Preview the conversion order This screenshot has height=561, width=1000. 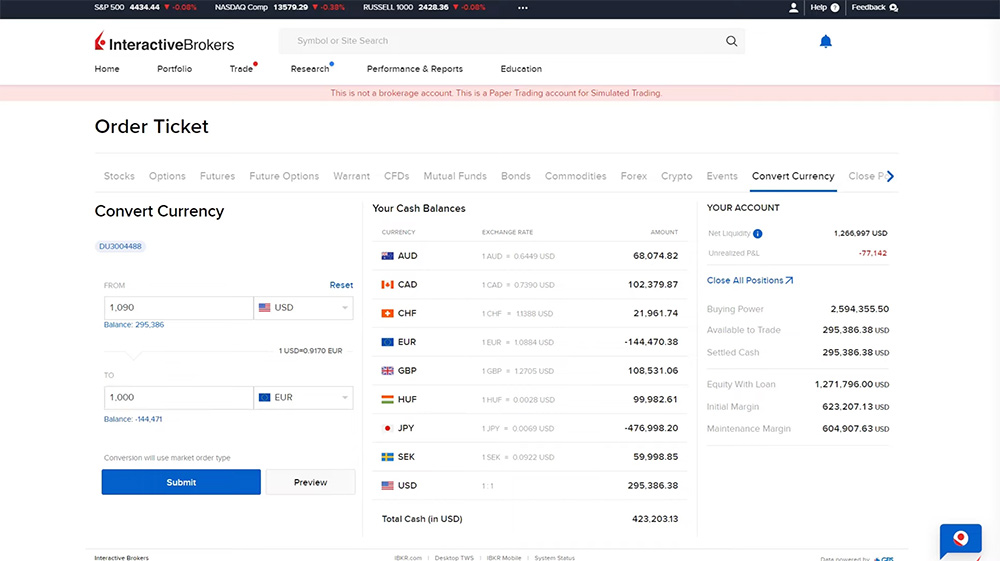[x=311, y=482]
